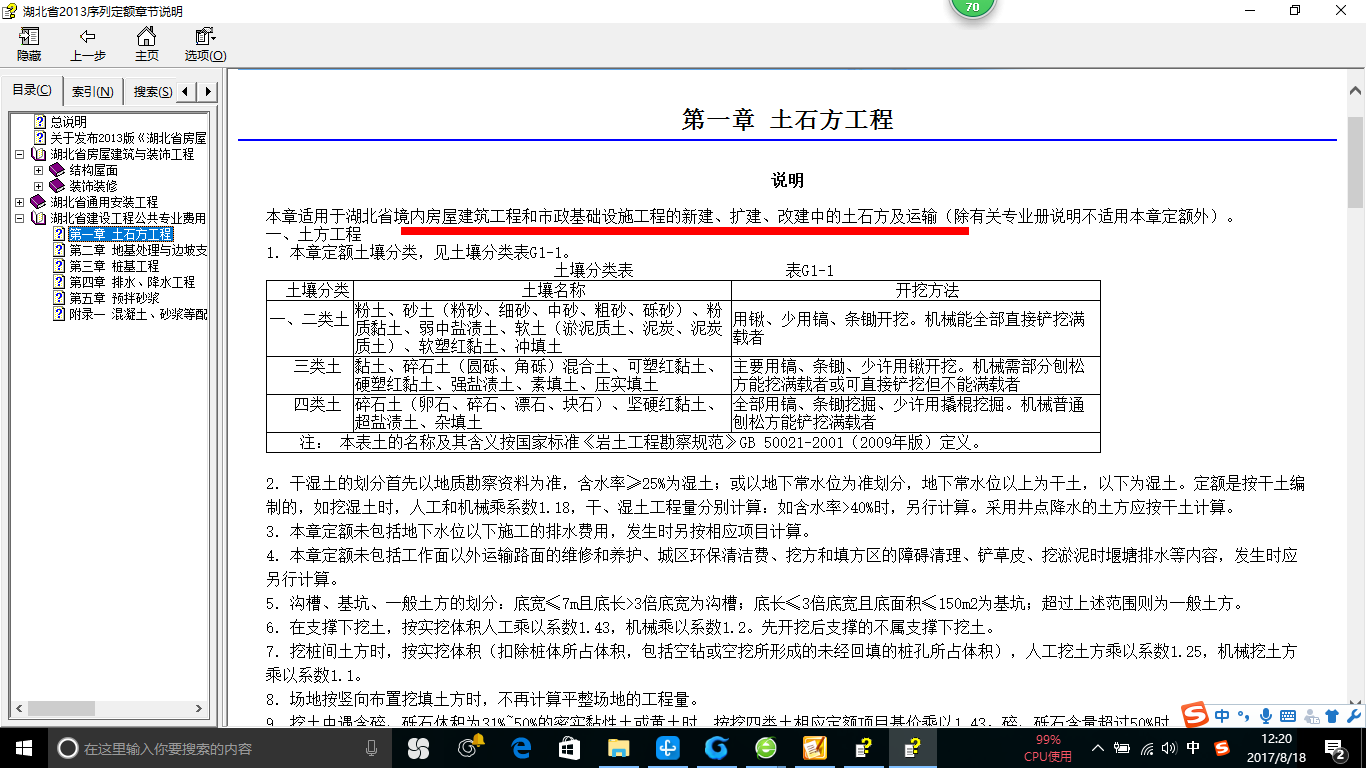Open the 选项(O) options toolbar button
Screen dimensions: 1366x768
click(x=205, y=45)
